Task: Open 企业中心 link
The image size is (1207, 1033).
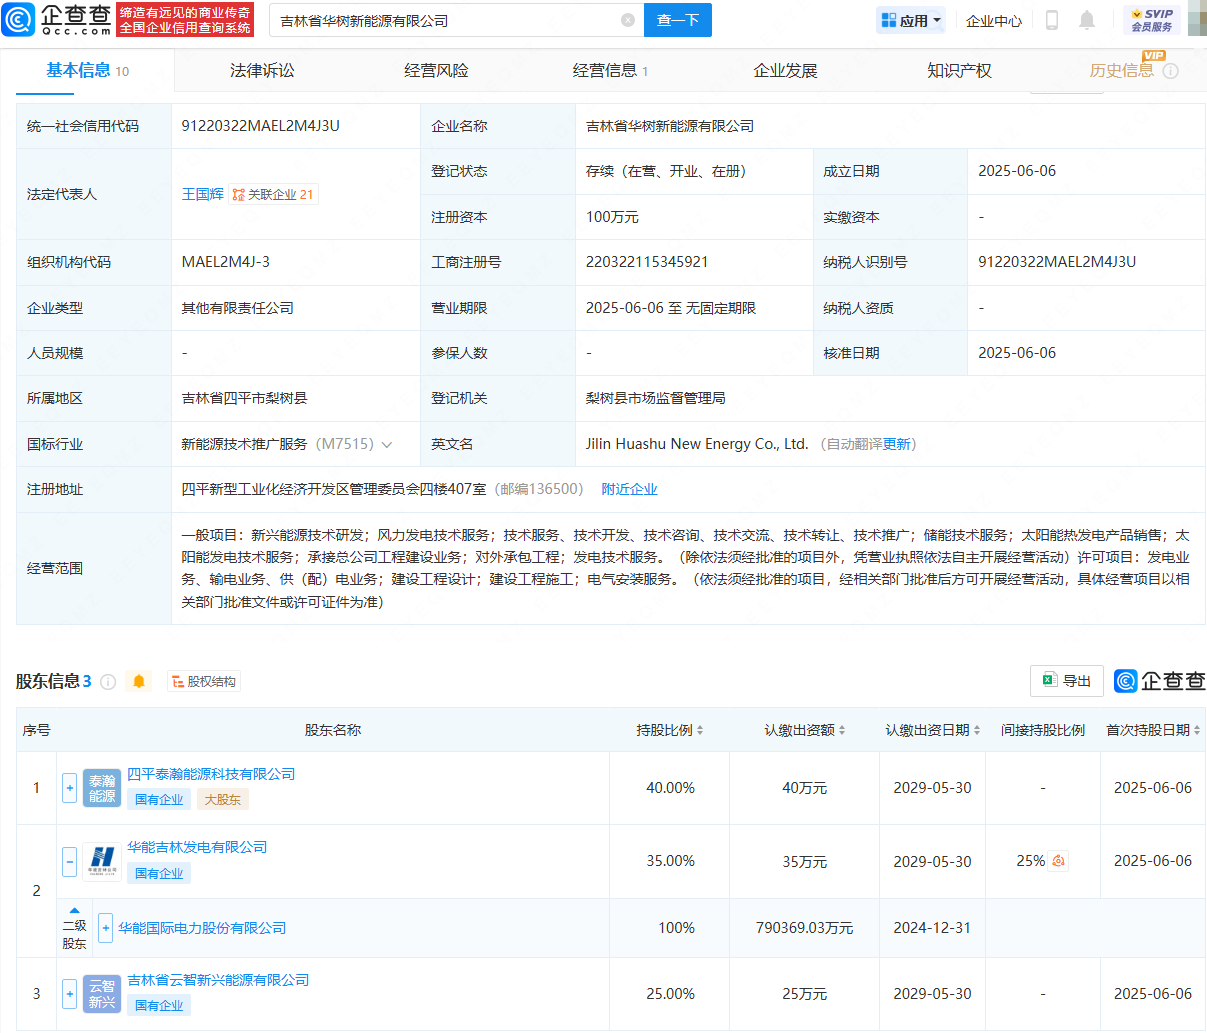Action: [x=994, y=20]
